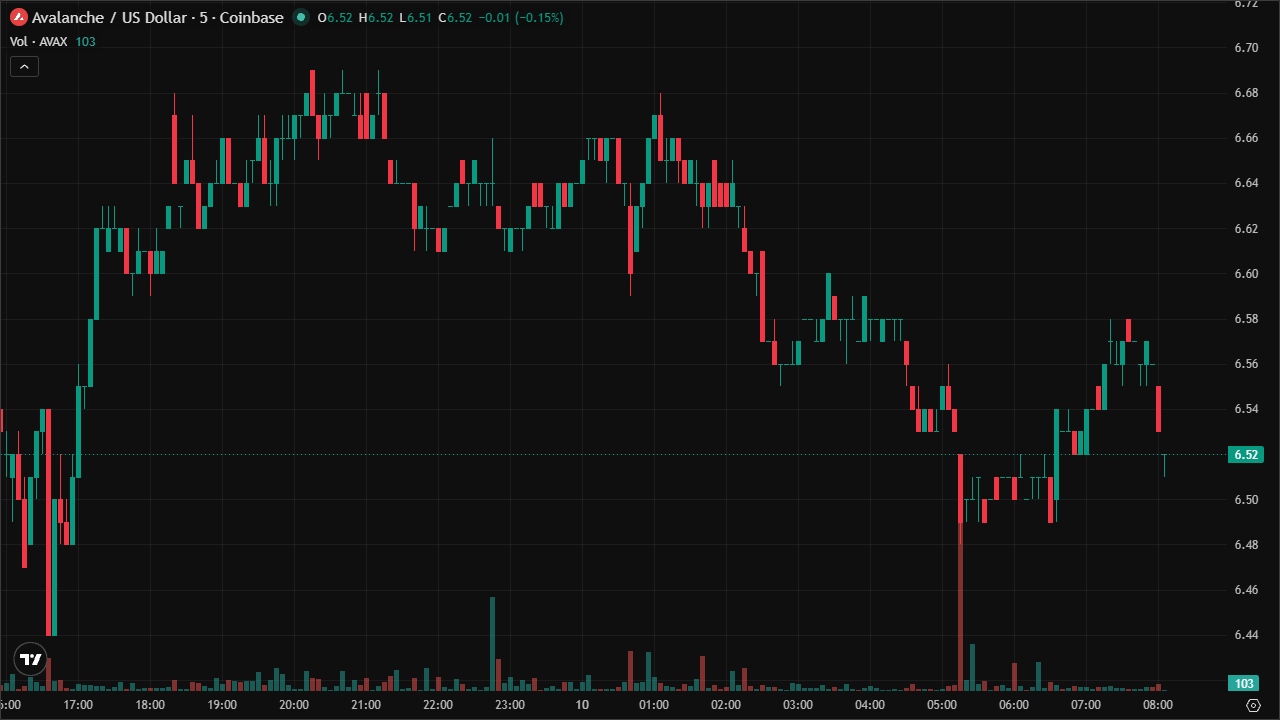
Task: Click the 03:00 time axis label
Action: click(x=798, y=705)
